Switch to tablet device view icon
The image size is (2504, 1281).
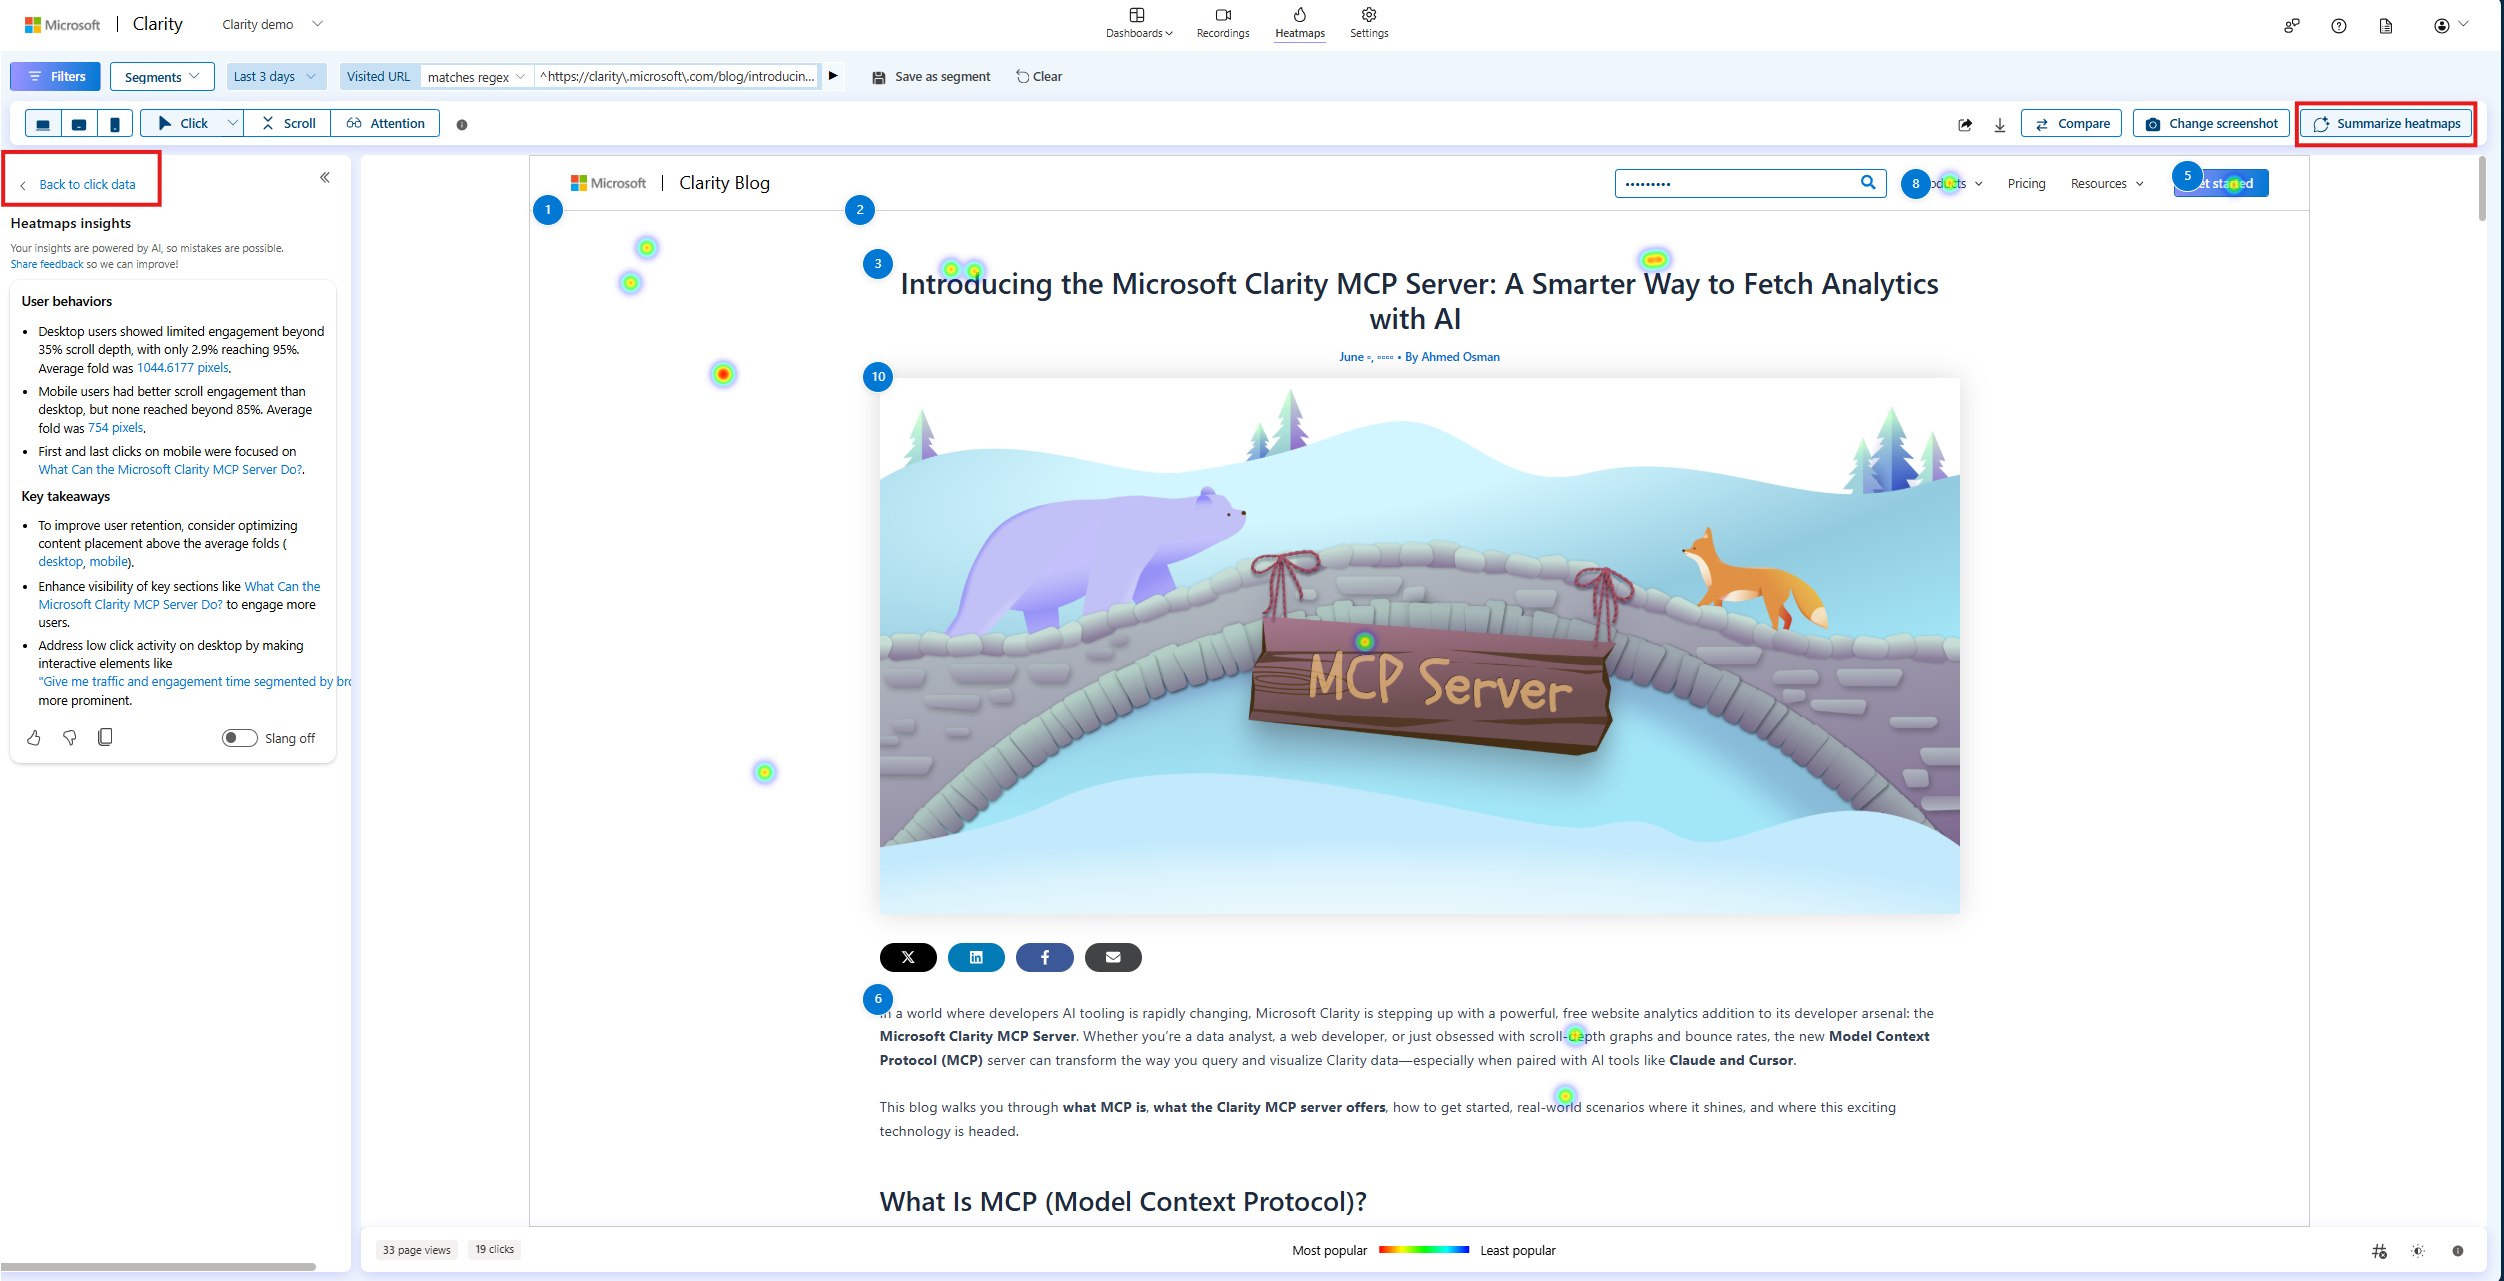(79, 124)
